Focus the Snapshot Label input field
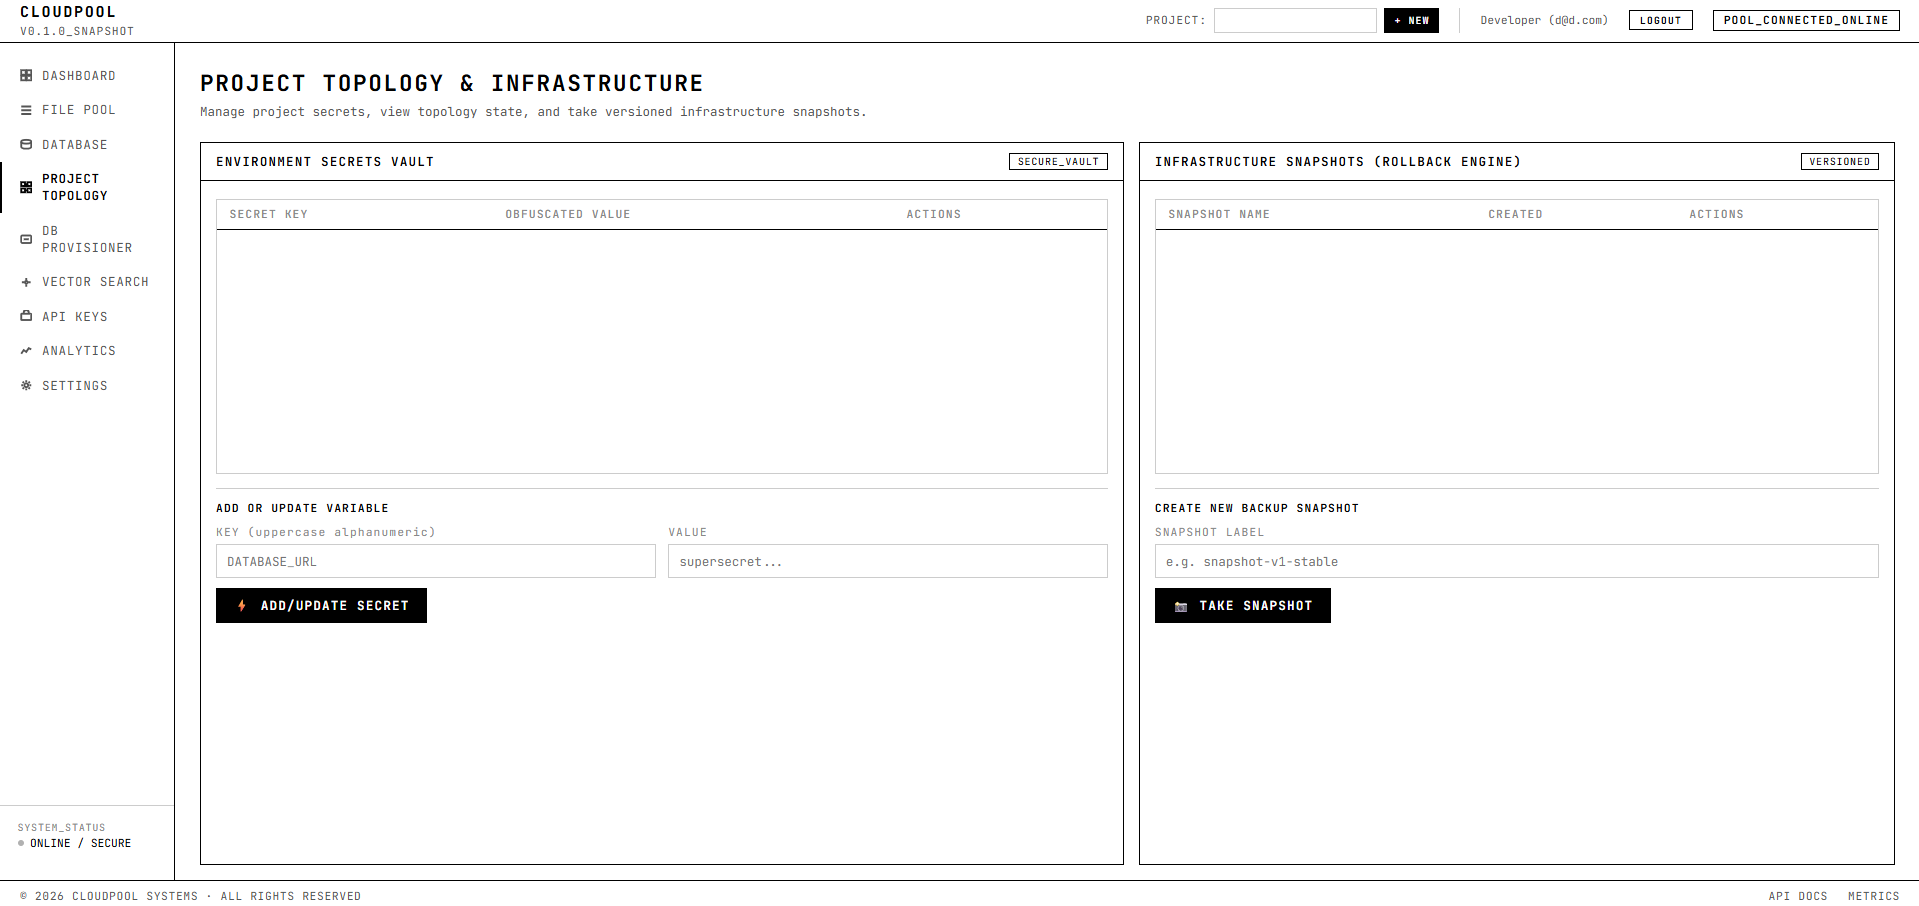Viewport: 1919px width, 906px height. tap(1517, 561)
